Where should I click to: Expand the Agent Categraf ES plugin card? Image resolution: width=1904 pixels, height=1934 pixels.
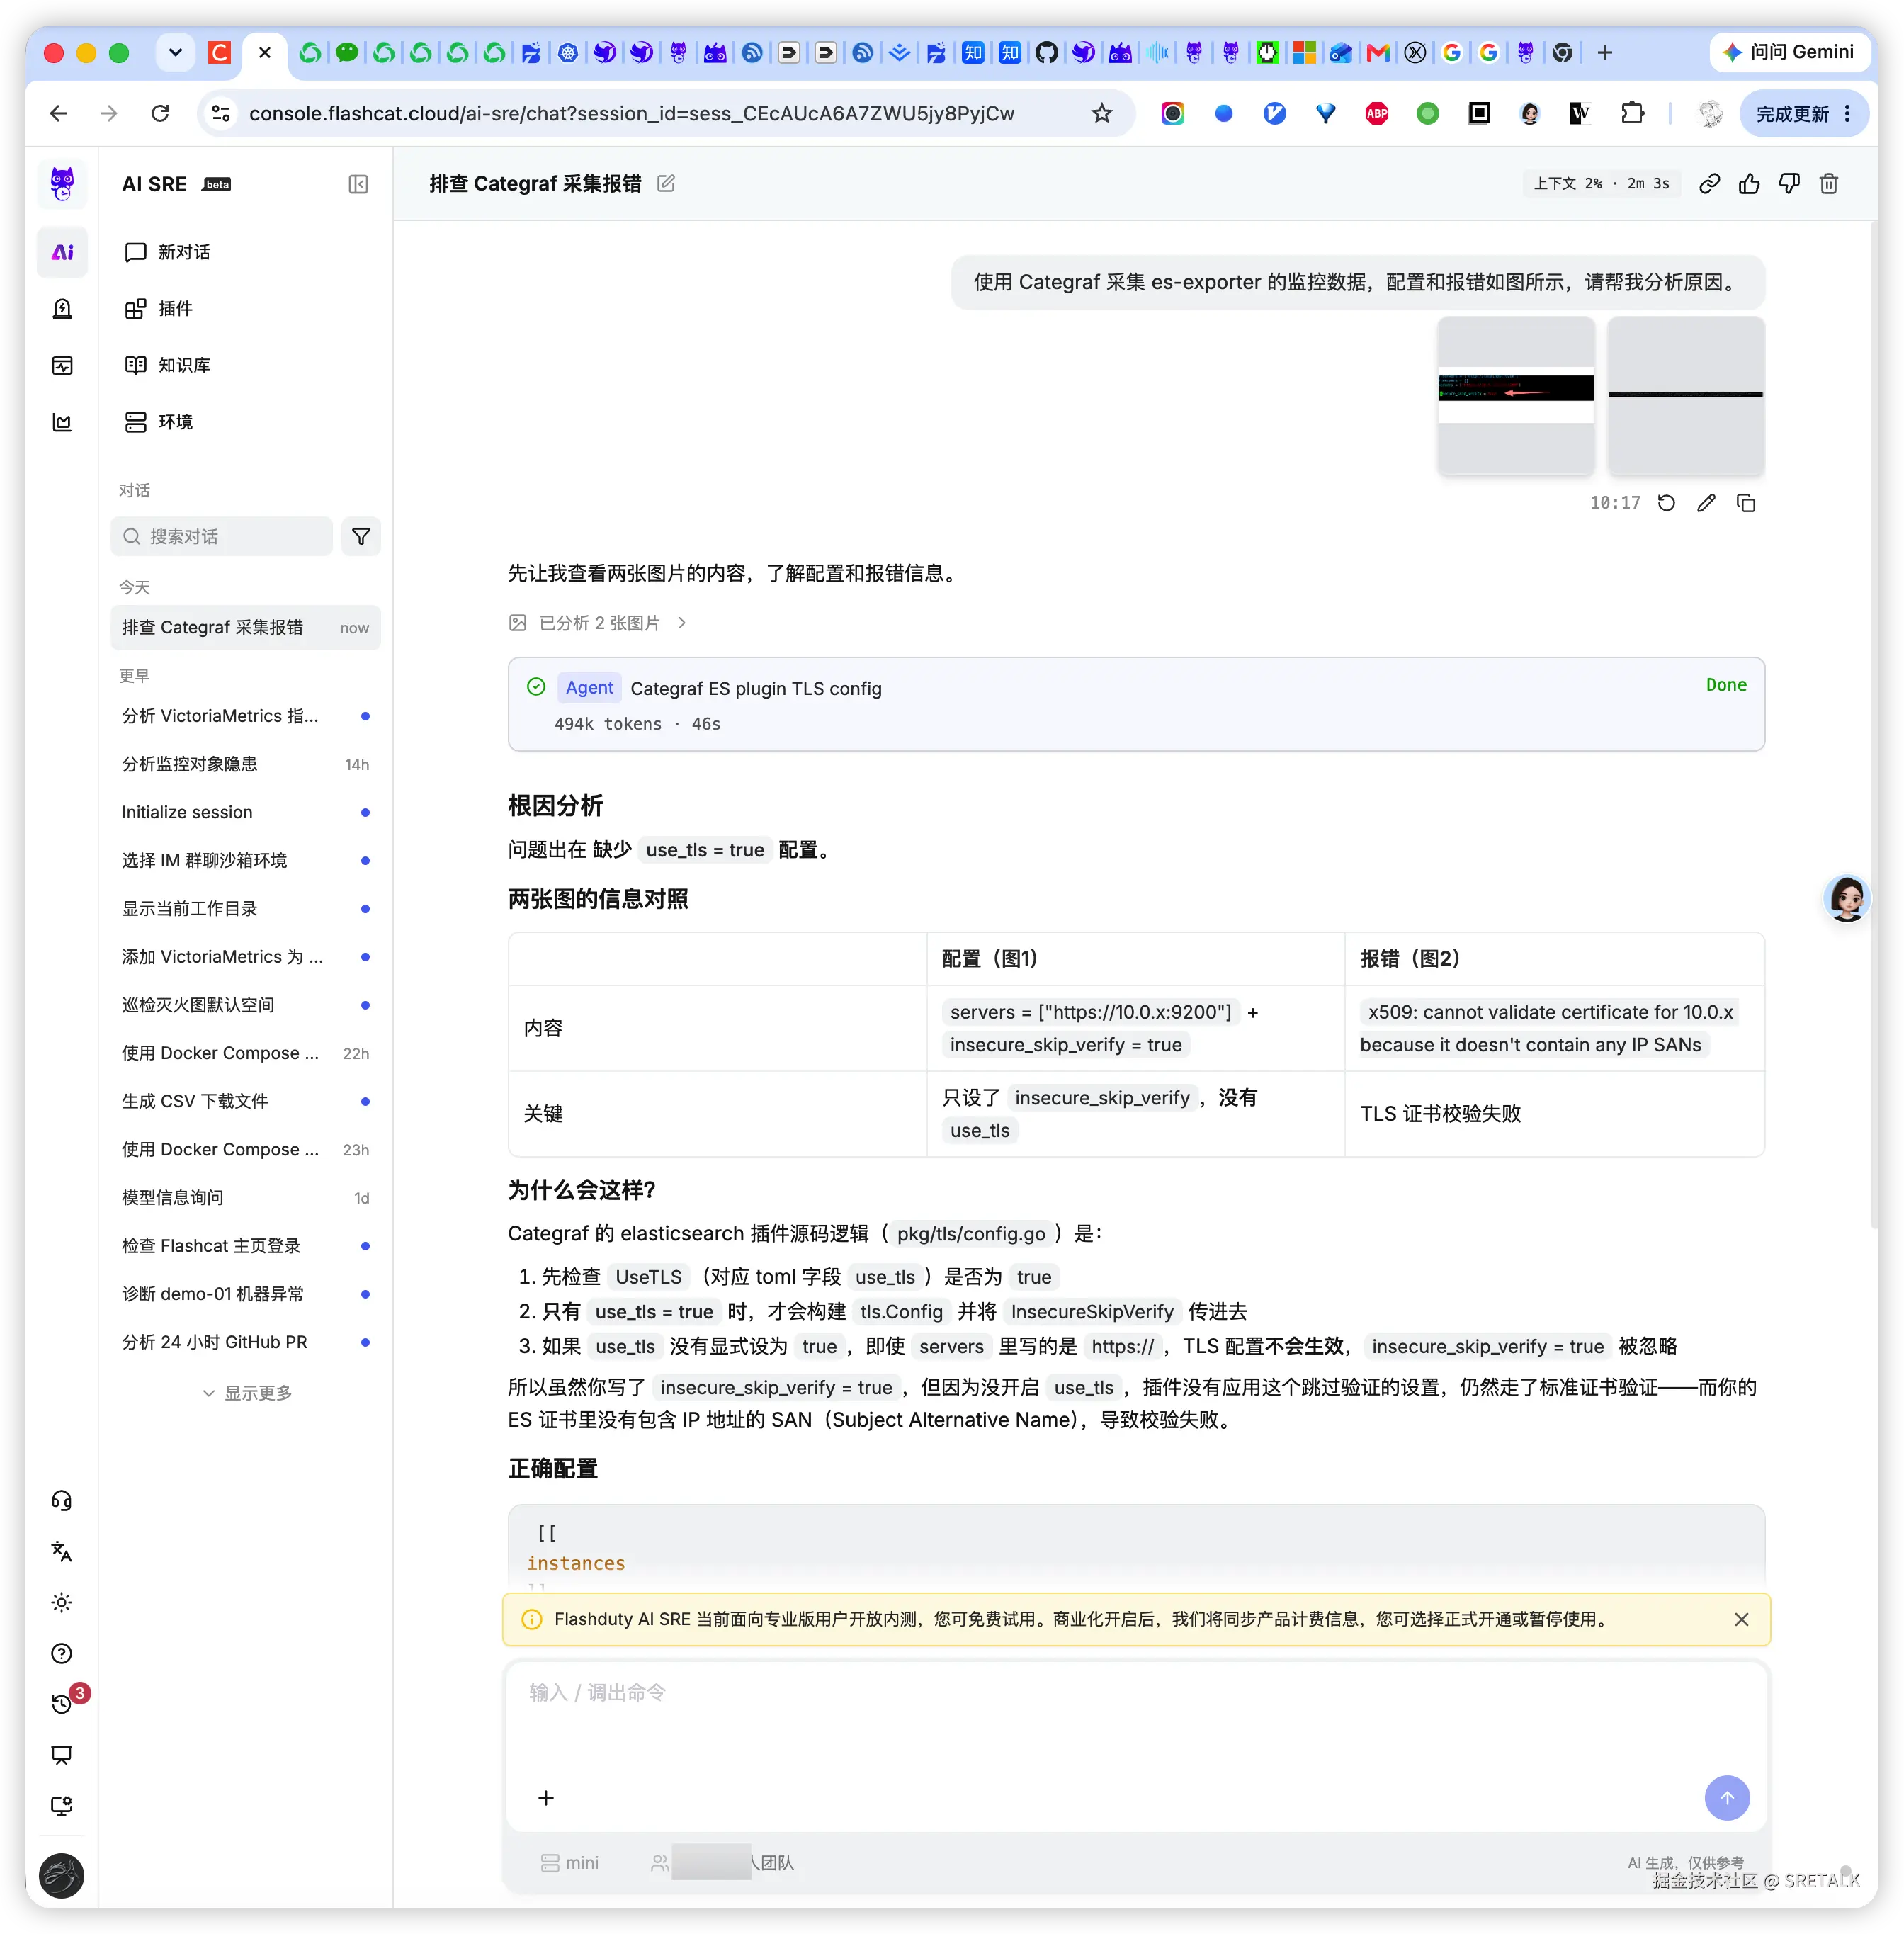click(1136, 704)
